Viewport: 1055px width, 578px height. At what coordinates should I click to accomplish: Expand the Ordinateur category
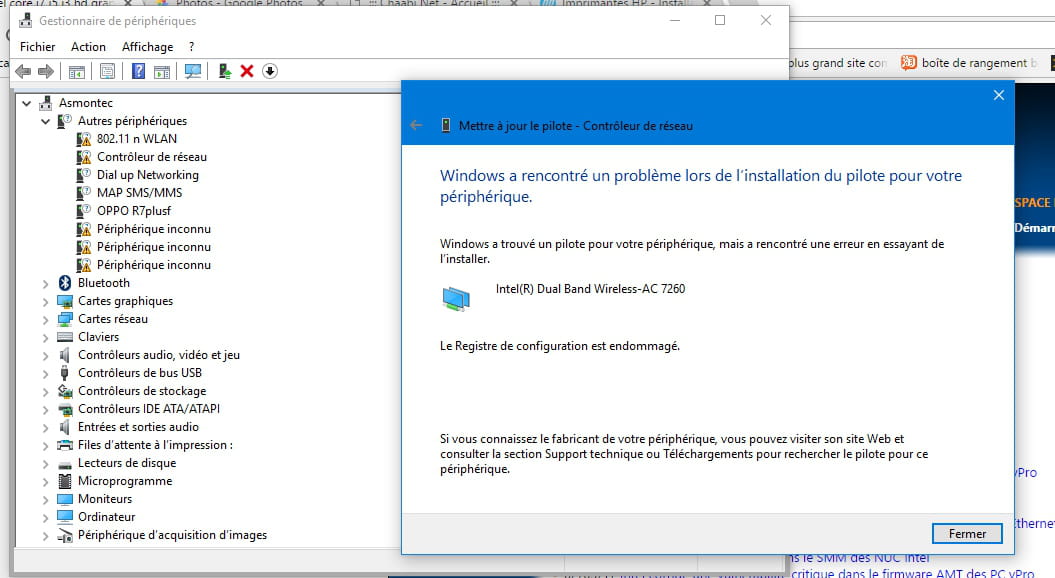tap(45, 518)
